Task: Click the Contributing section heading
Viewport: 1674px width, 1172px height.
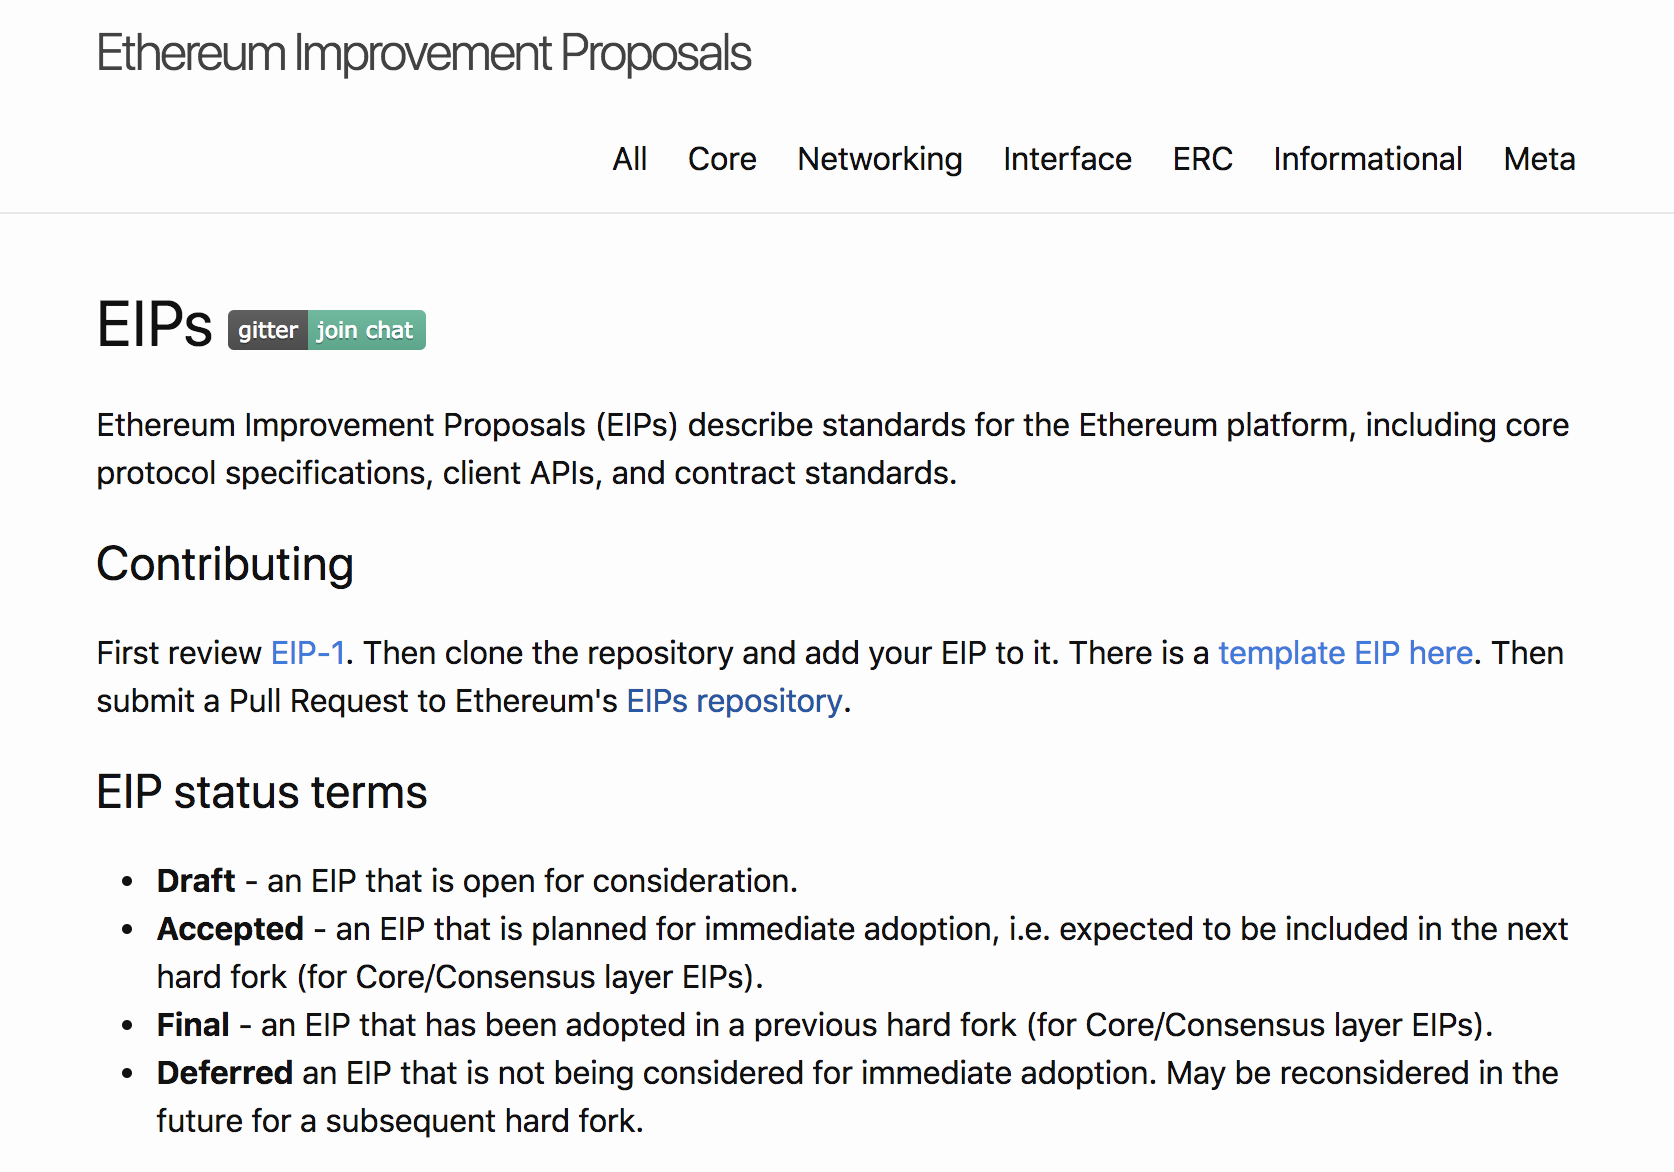Action: coord(225,564)
